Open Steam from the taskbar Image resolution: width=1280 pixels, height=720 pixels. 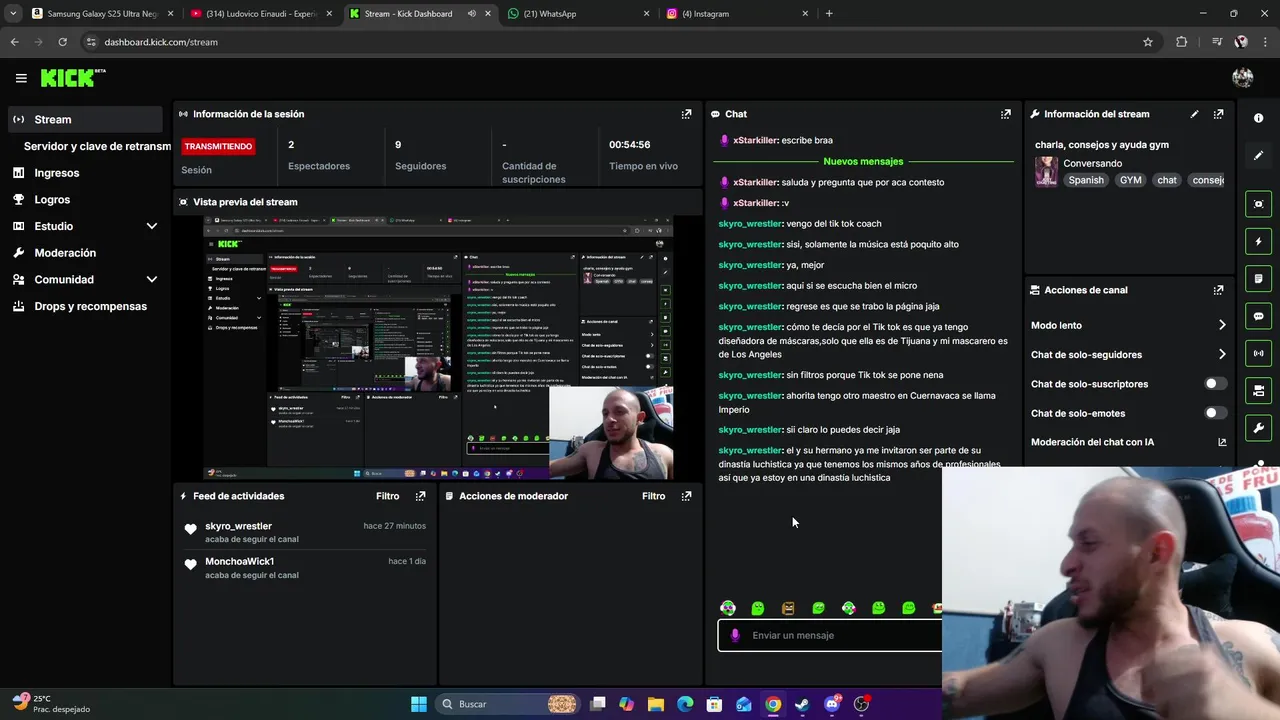[802, 704]
